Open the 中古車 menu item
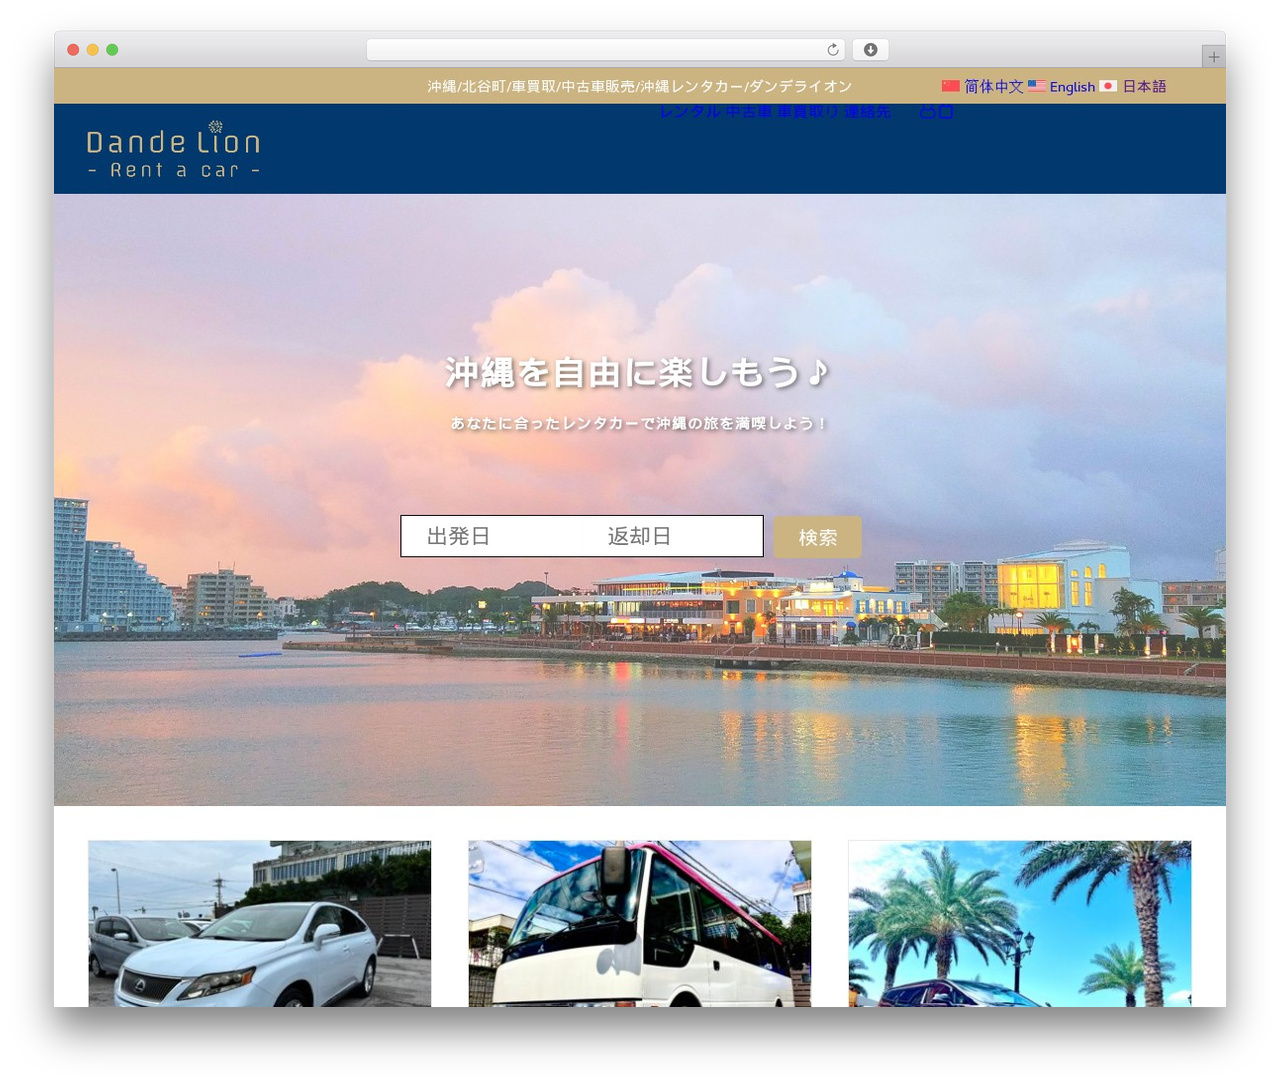 [x=749, y=112]
